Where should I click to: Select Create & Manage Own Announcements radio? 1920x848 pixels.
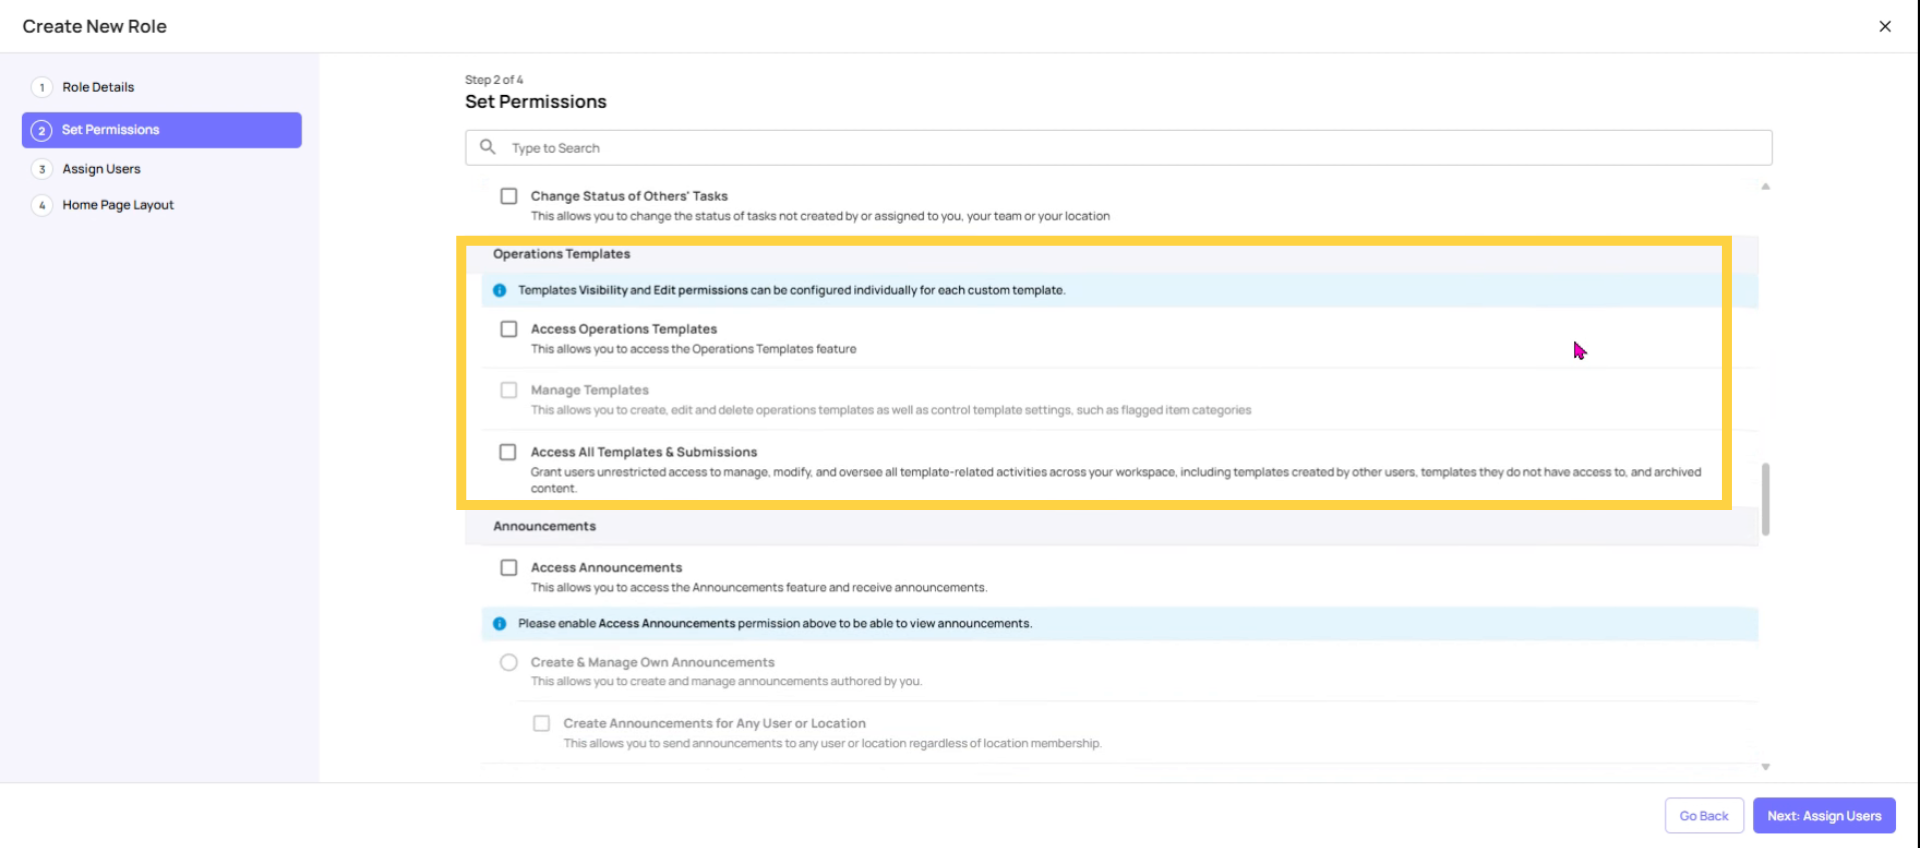point(509,662)
